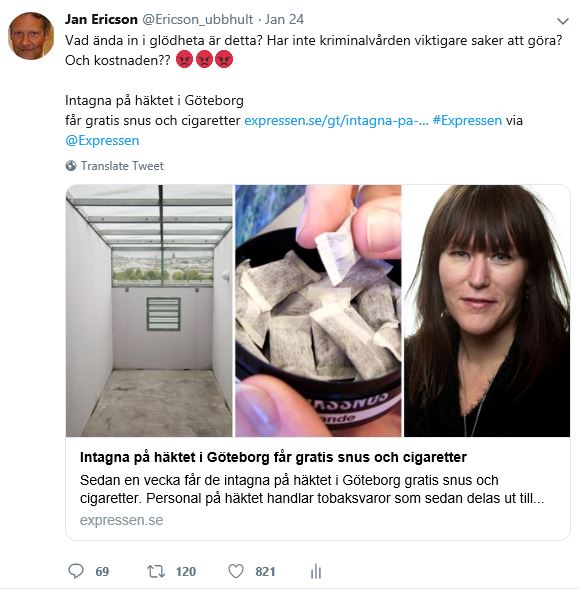This screenshot has width=579, height=589.
Task: Open the @Expressen mention
Action: click(102, 140)
